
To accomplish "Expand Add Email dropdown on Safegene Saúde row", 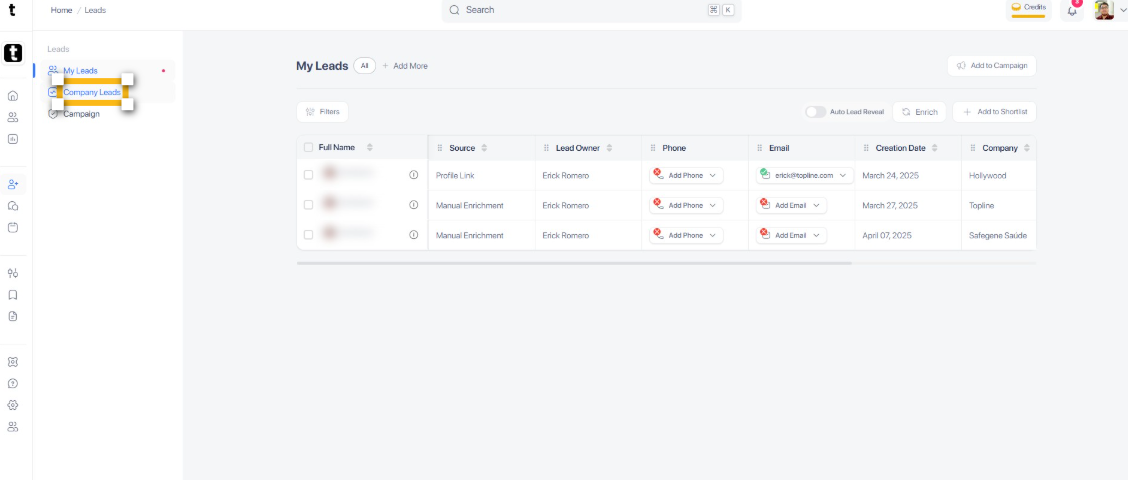I will (x=791, y=235).
